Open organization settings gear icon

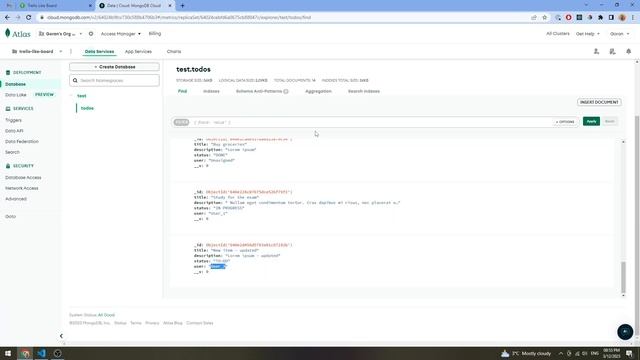91,34
